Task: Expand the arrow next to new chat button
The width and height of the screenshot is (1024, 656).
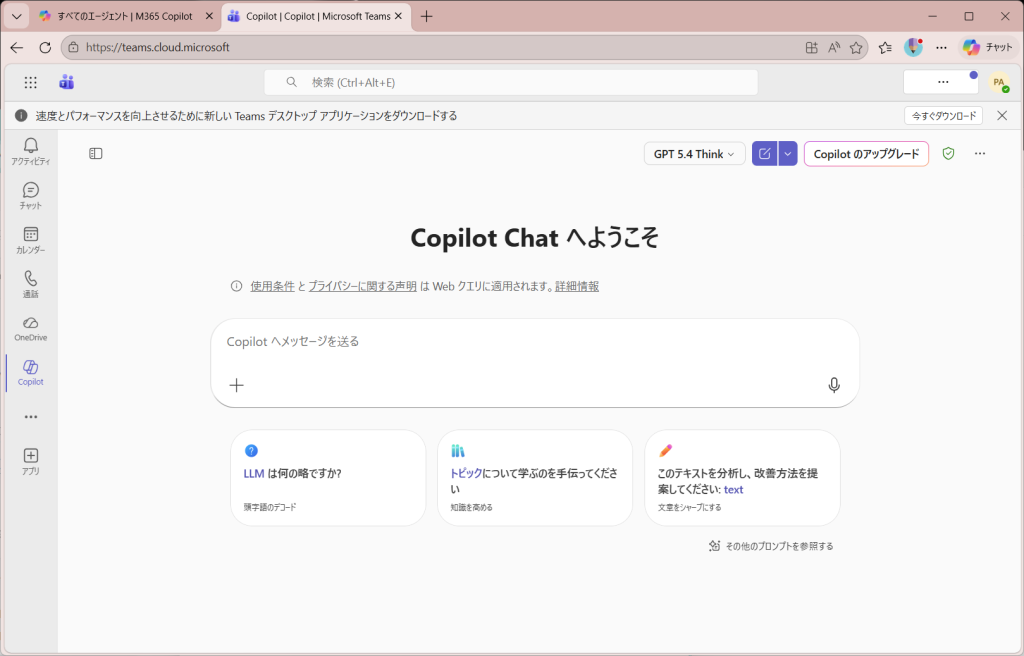Action: [788, 154]
